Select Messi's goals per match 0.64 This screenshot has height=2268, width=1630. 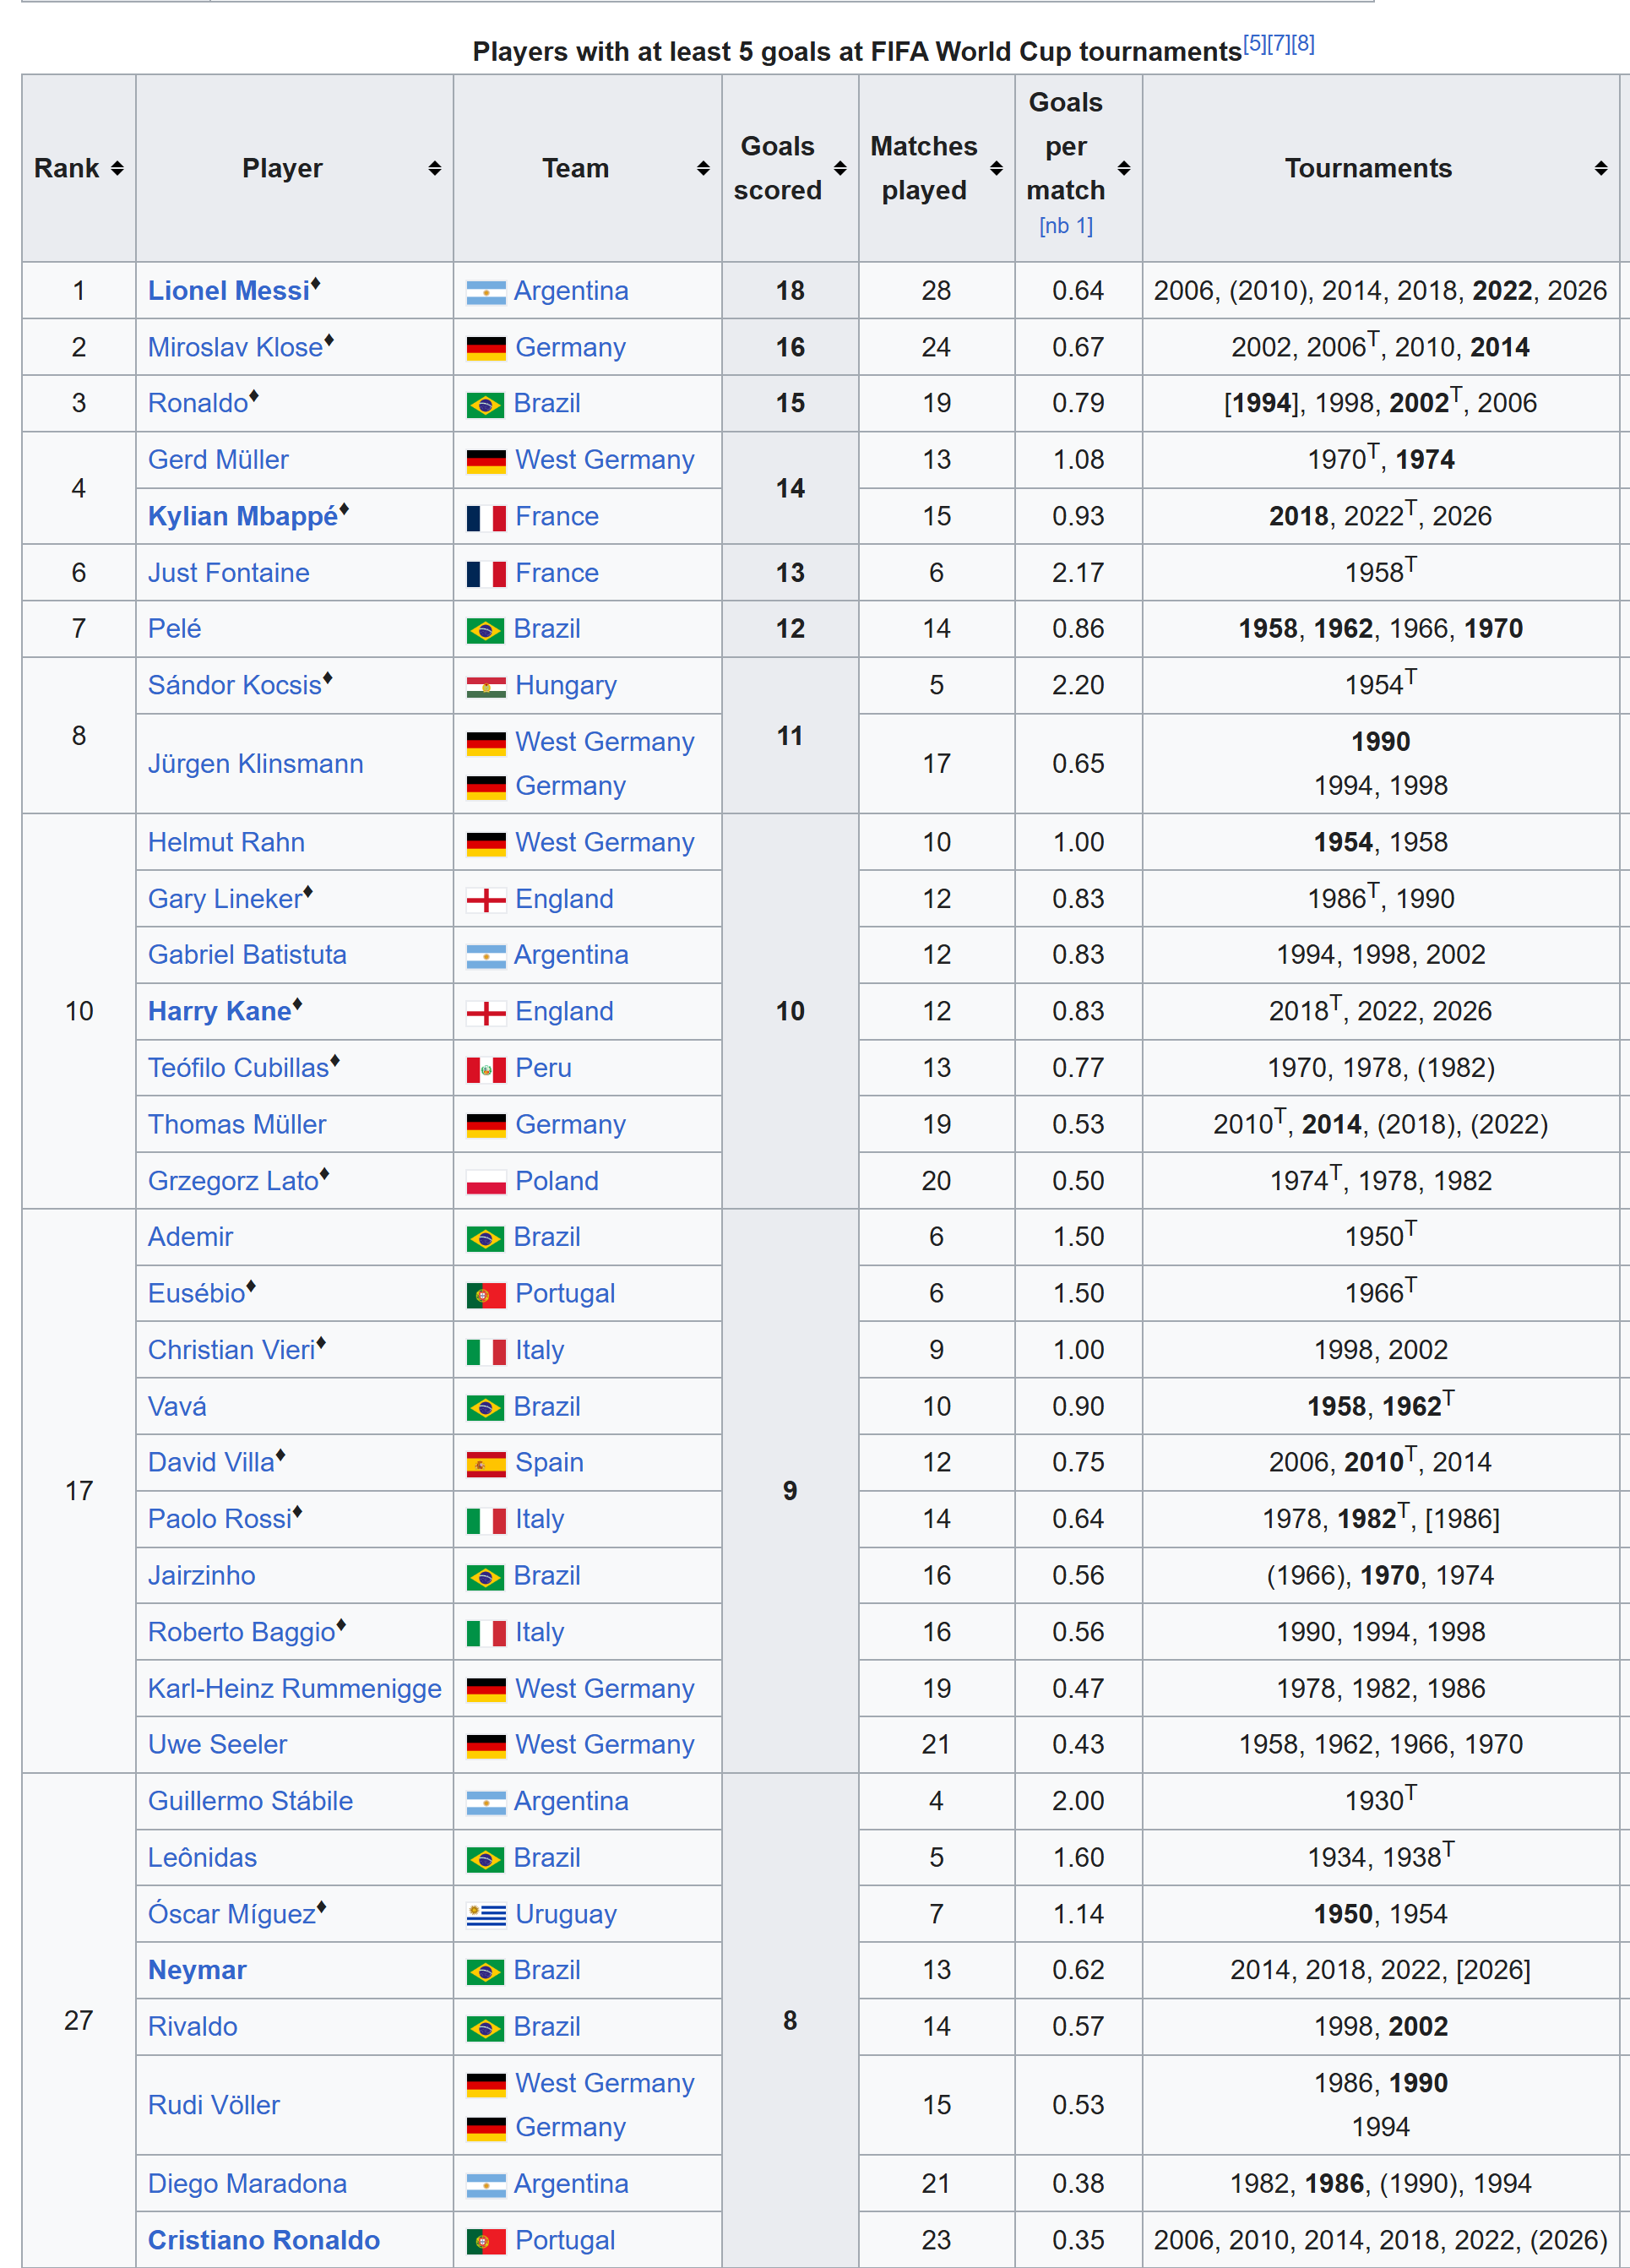click(x=1078, y=291)
